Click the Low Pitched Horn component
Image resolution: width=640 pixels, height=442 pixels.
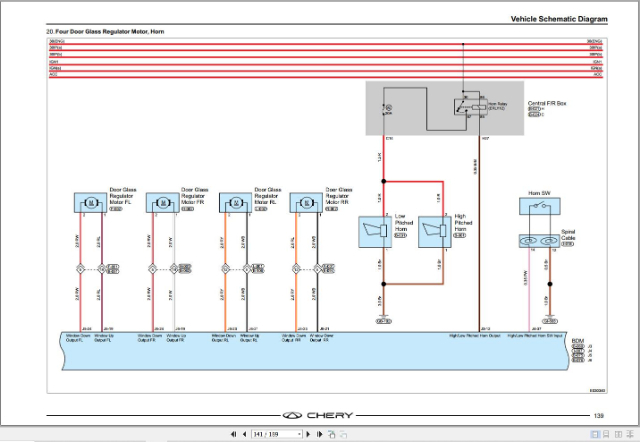[x=375, y=232]
